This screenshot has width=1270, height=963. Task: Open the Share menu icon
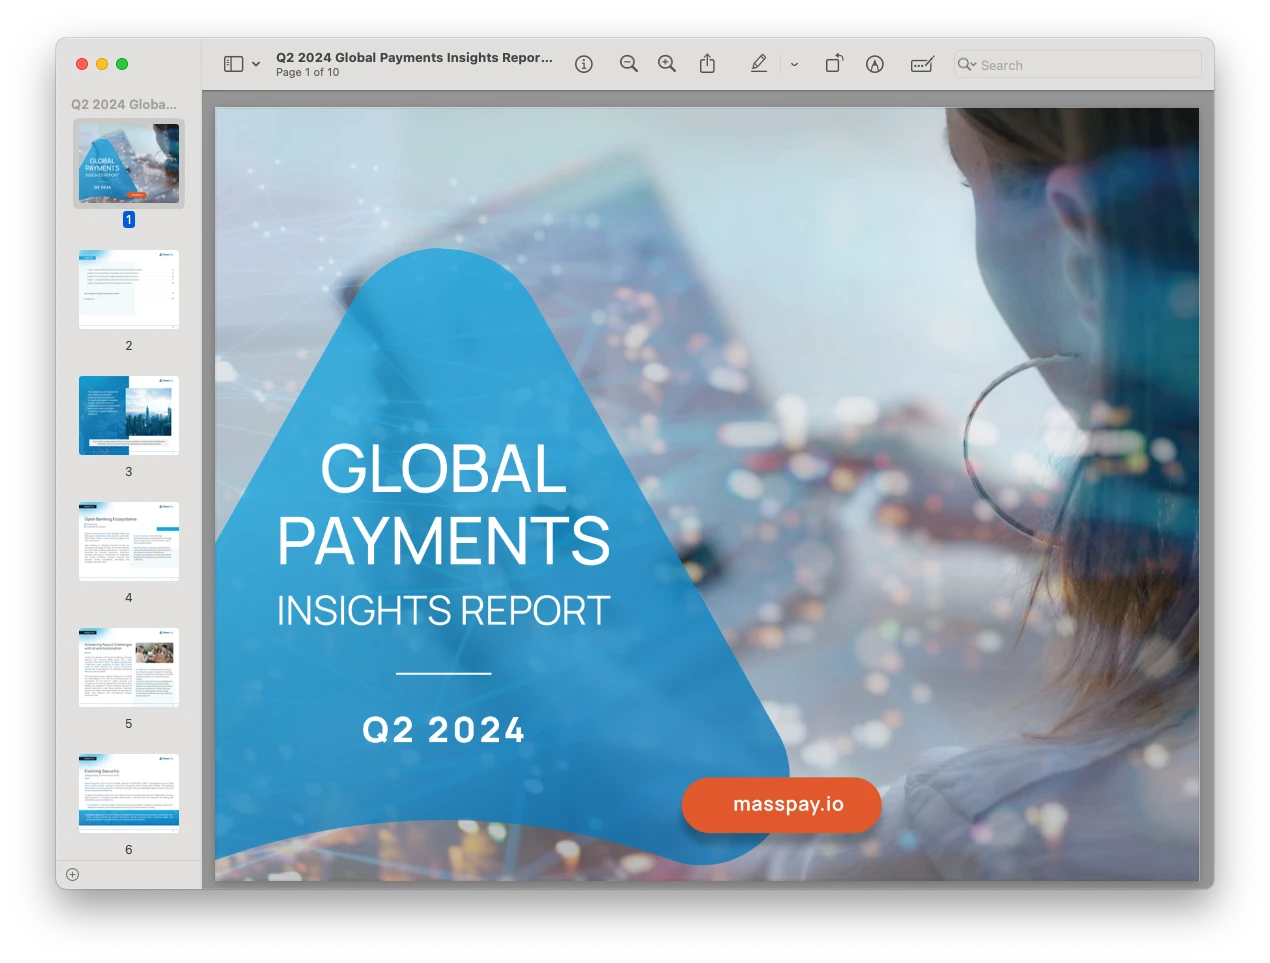[708, 63]
